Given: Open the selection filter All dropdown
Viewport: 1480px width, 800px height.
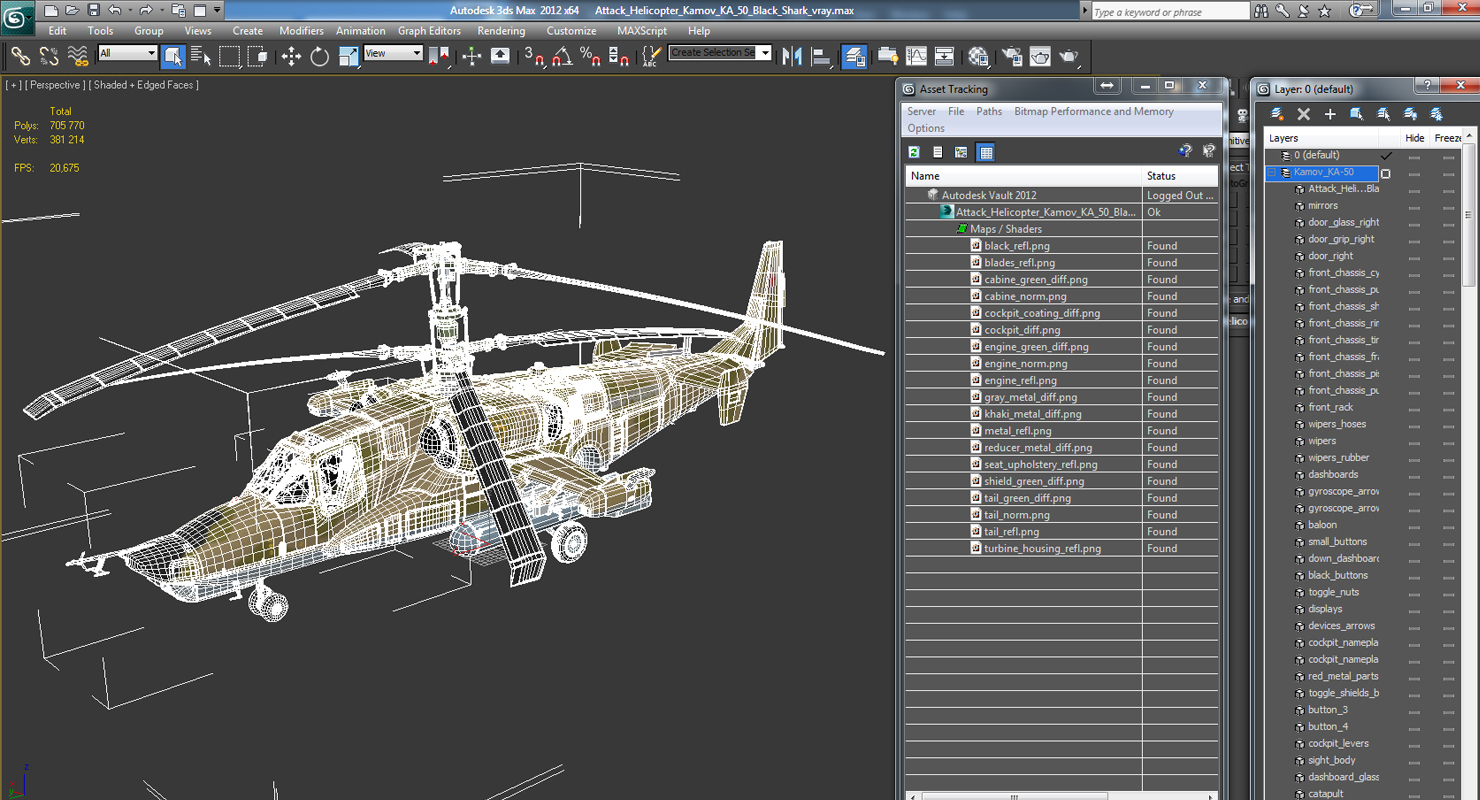Looking at the screenshot, I should (x=128, y=53).
